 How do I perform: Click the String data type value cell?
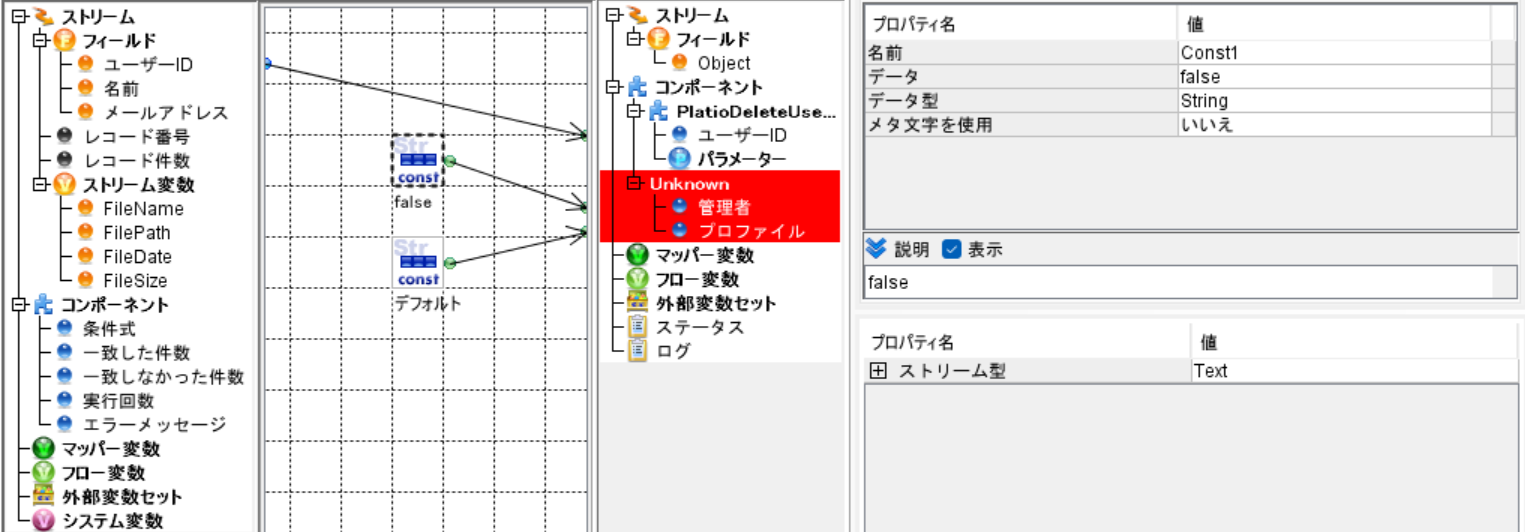pos(1334,100)
